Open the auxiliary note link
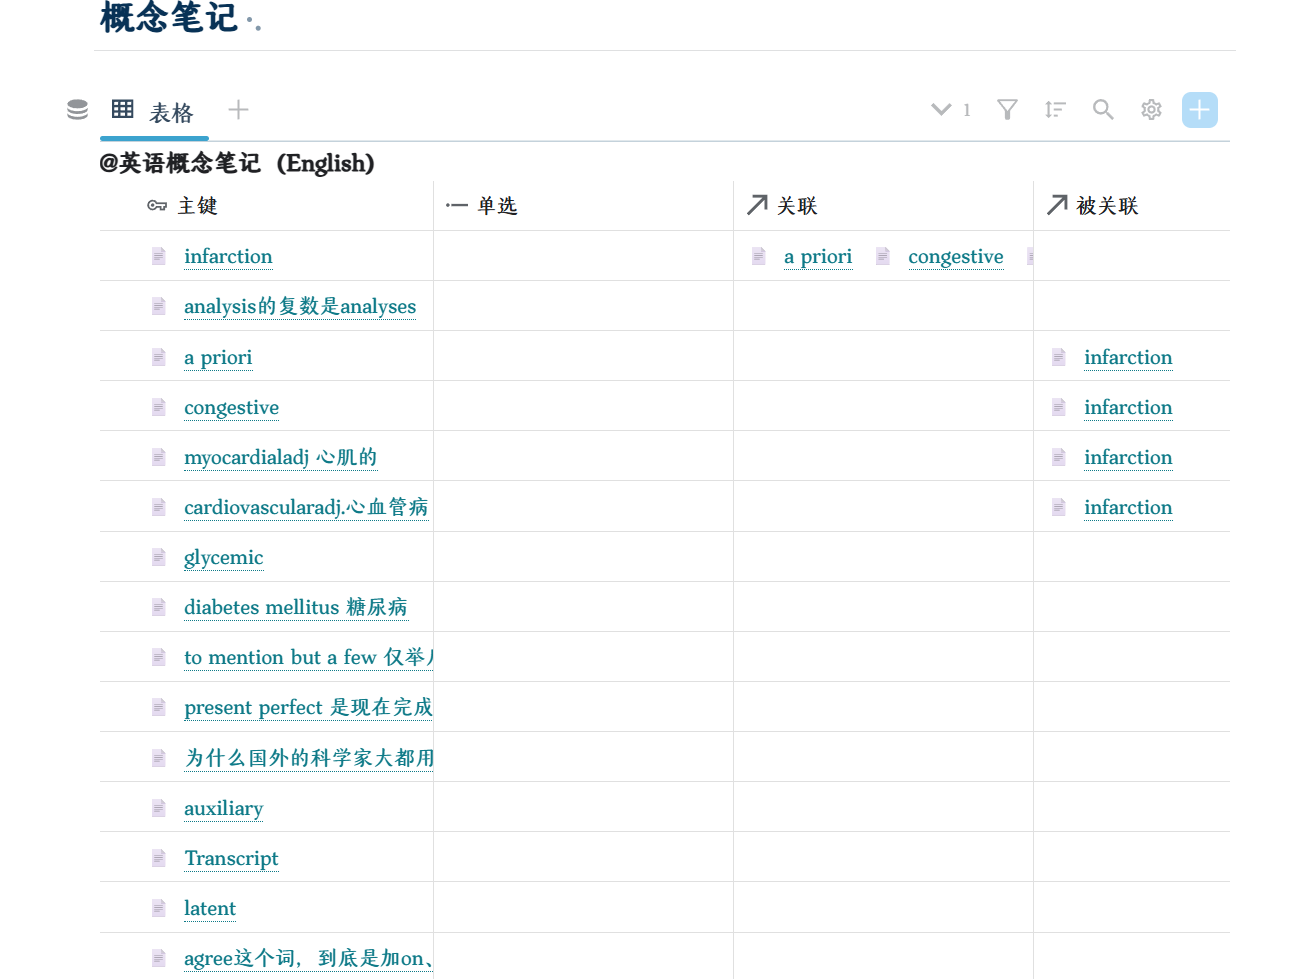This screenshot has height=979, width=1303. coord(223,808)
